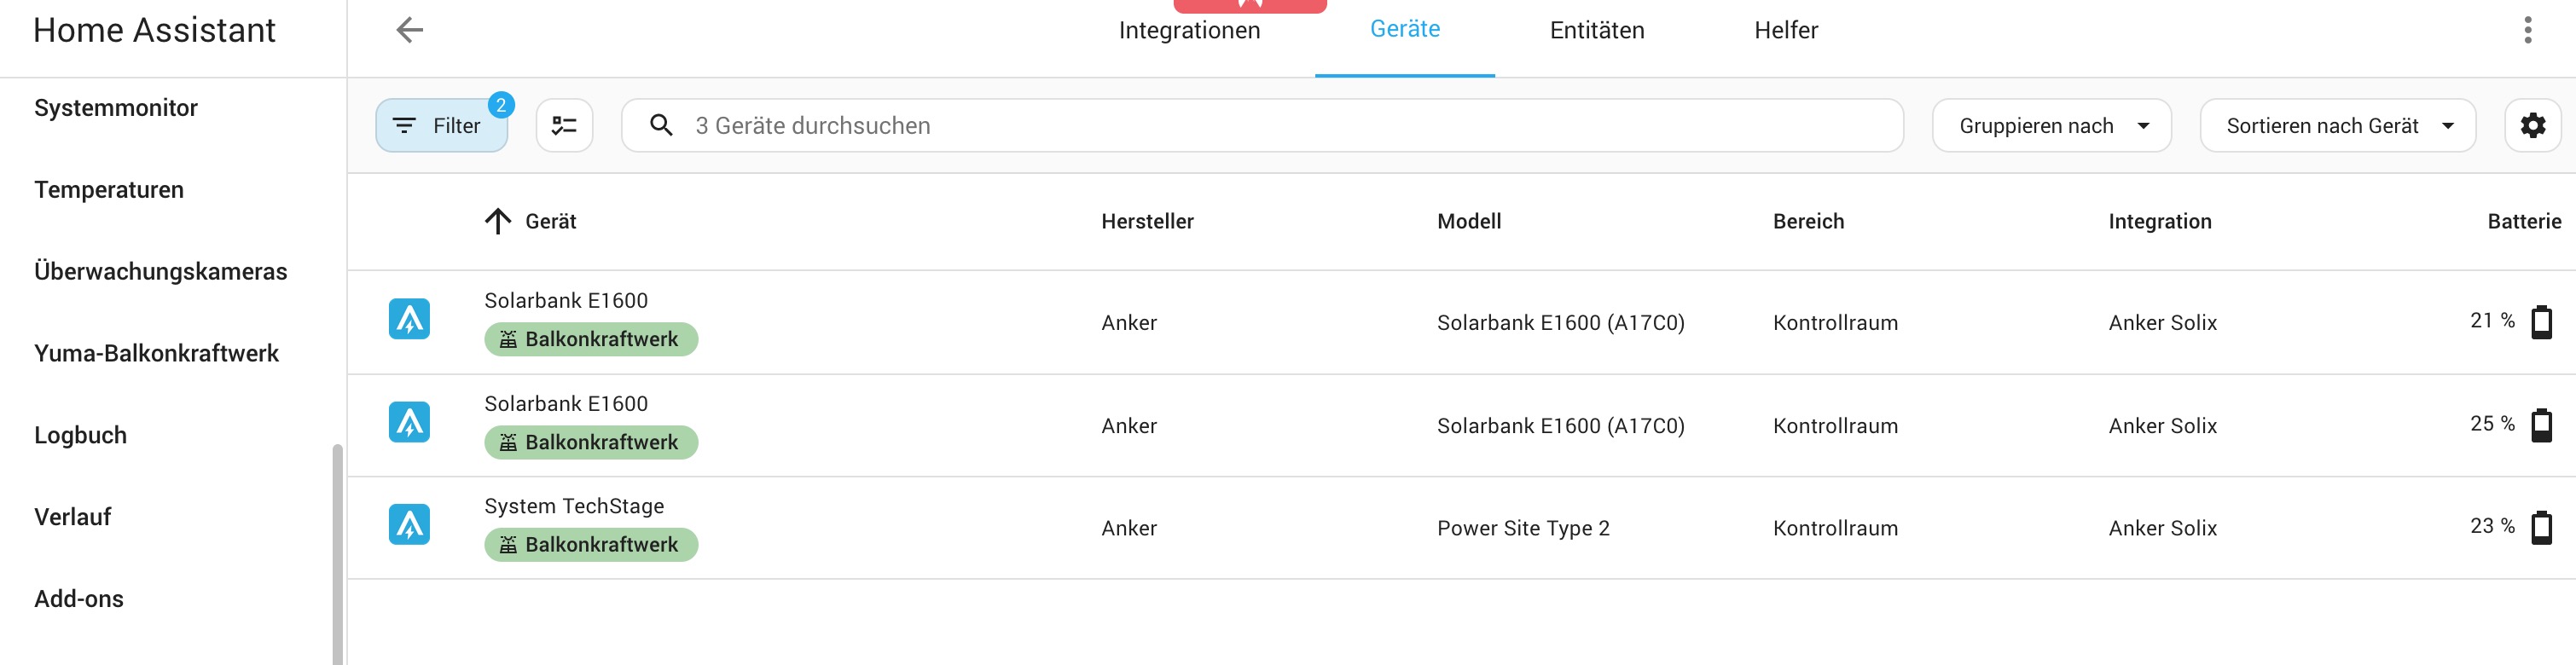
Task: Click battery icon showing 21 %
Action: pos(2541,322)
